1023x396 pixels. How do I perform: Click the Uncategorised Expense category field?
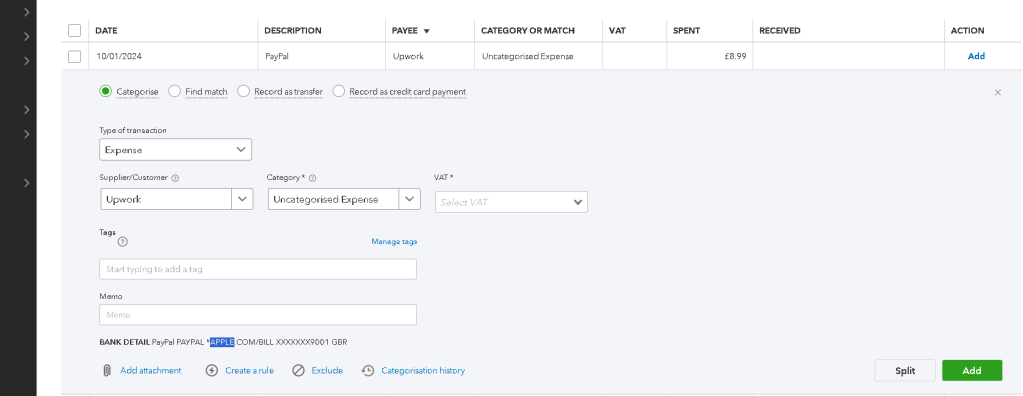[333, 199]
